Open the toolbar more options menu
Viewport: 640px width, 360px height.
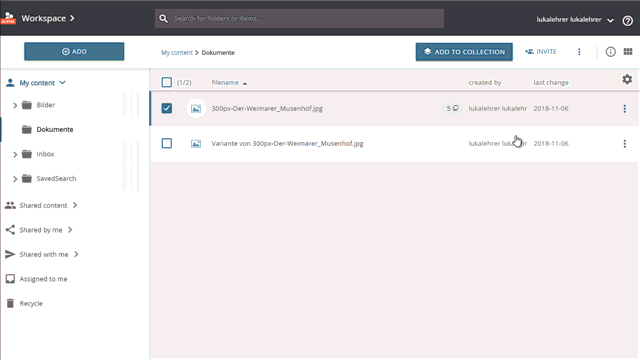click(x=579, y=52)
